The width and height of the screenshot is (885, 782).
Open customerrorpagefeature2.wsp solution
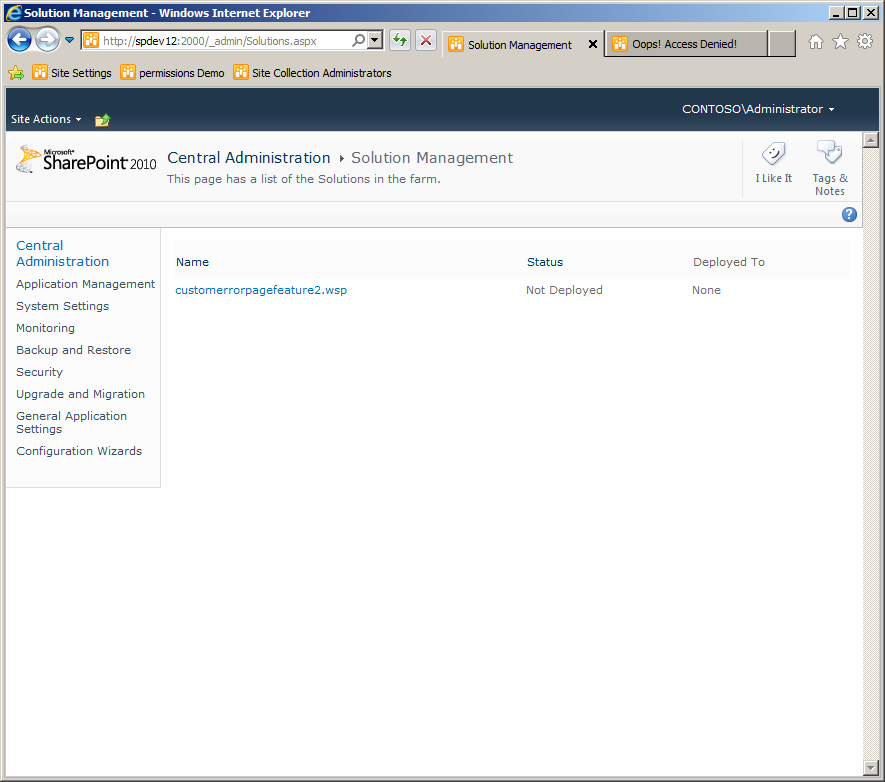pyautogui.click(x=261, y=290)
